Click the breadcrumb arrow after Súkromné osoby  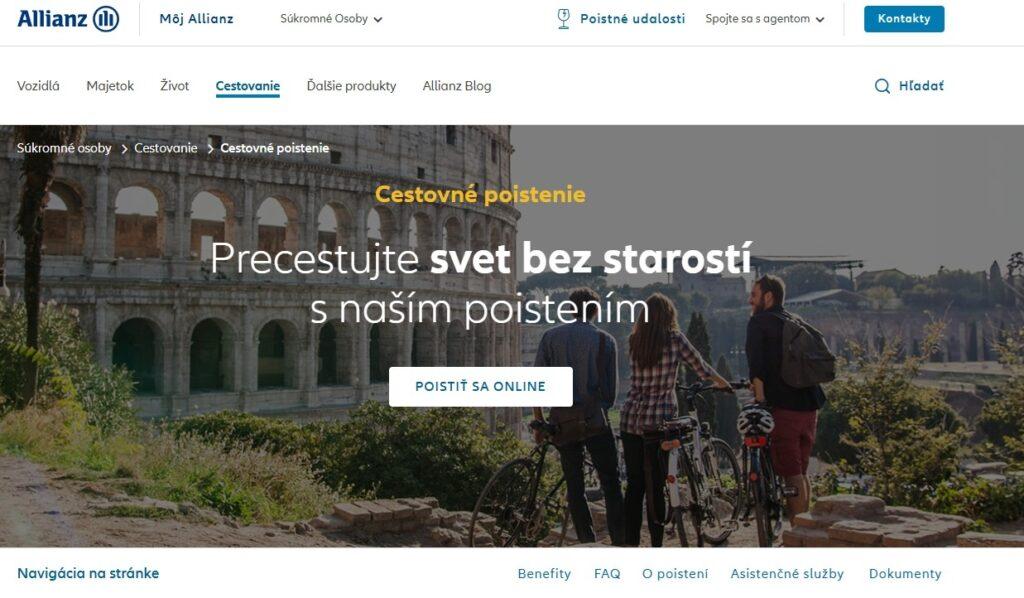123,149
